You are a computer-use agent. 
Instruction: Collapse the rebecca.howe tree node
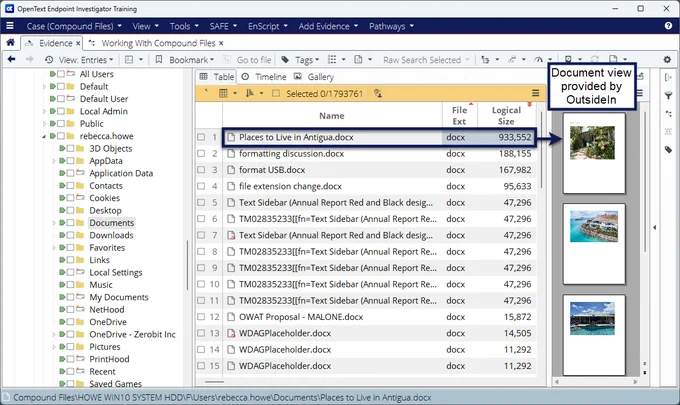click(44, 137)
